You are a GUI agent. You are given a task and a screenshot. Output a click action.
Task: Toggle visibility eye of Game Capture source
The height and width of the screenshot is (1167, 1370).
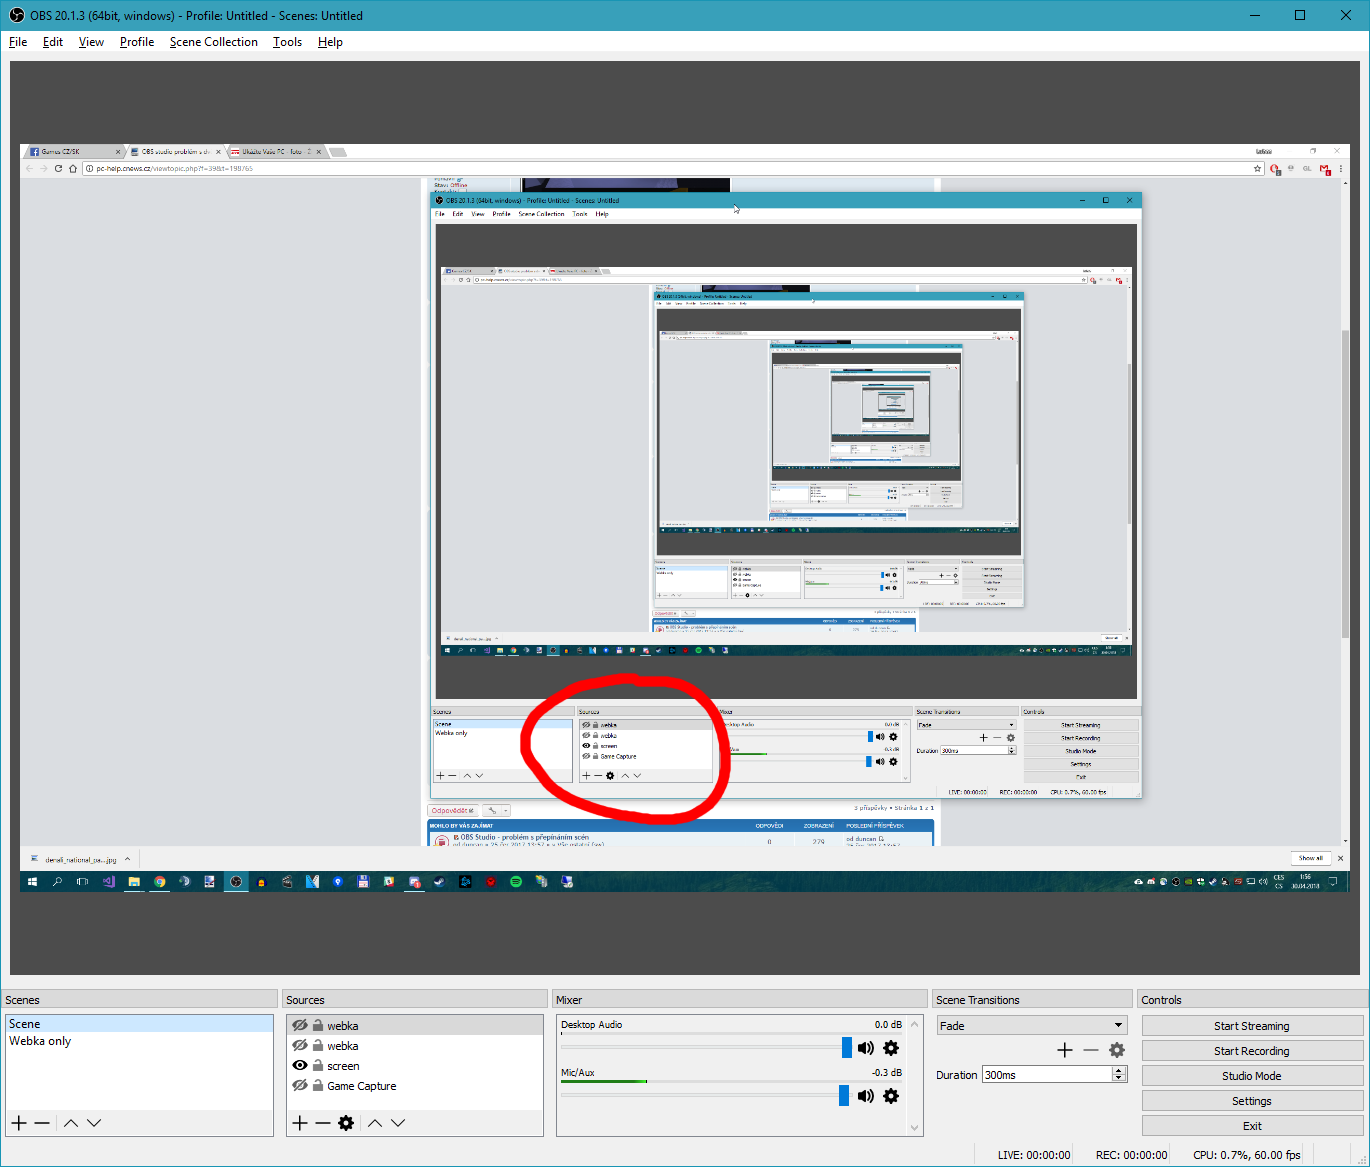pyautogui.click(x=300, y=1085)
